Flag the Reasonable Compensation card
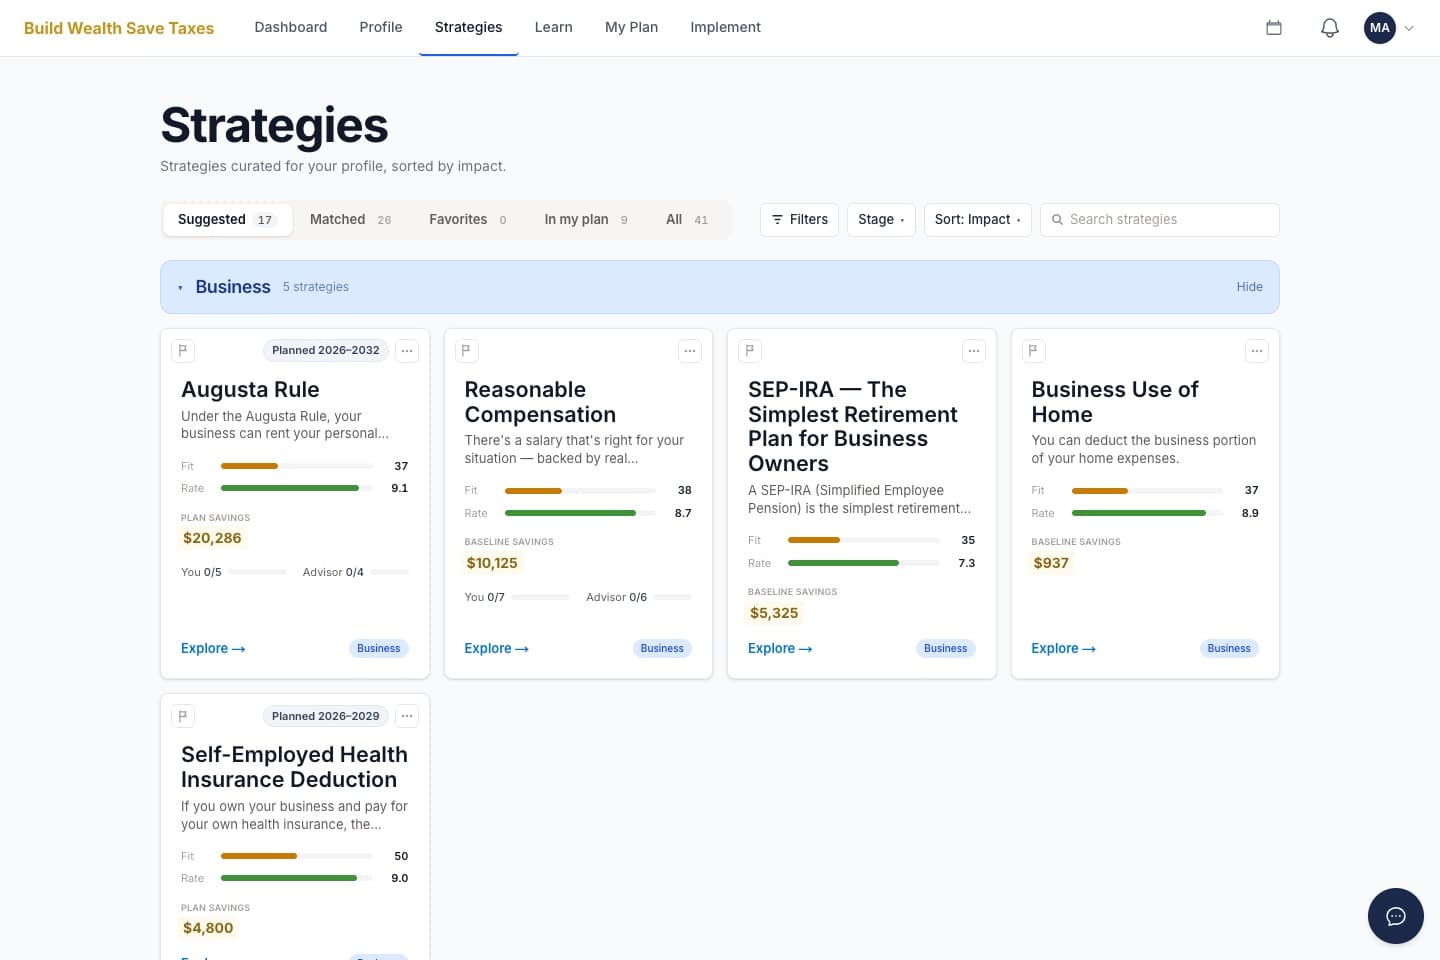Image resolution: width=1440 pixels, height=960 pixels. (x=466, y=351)
